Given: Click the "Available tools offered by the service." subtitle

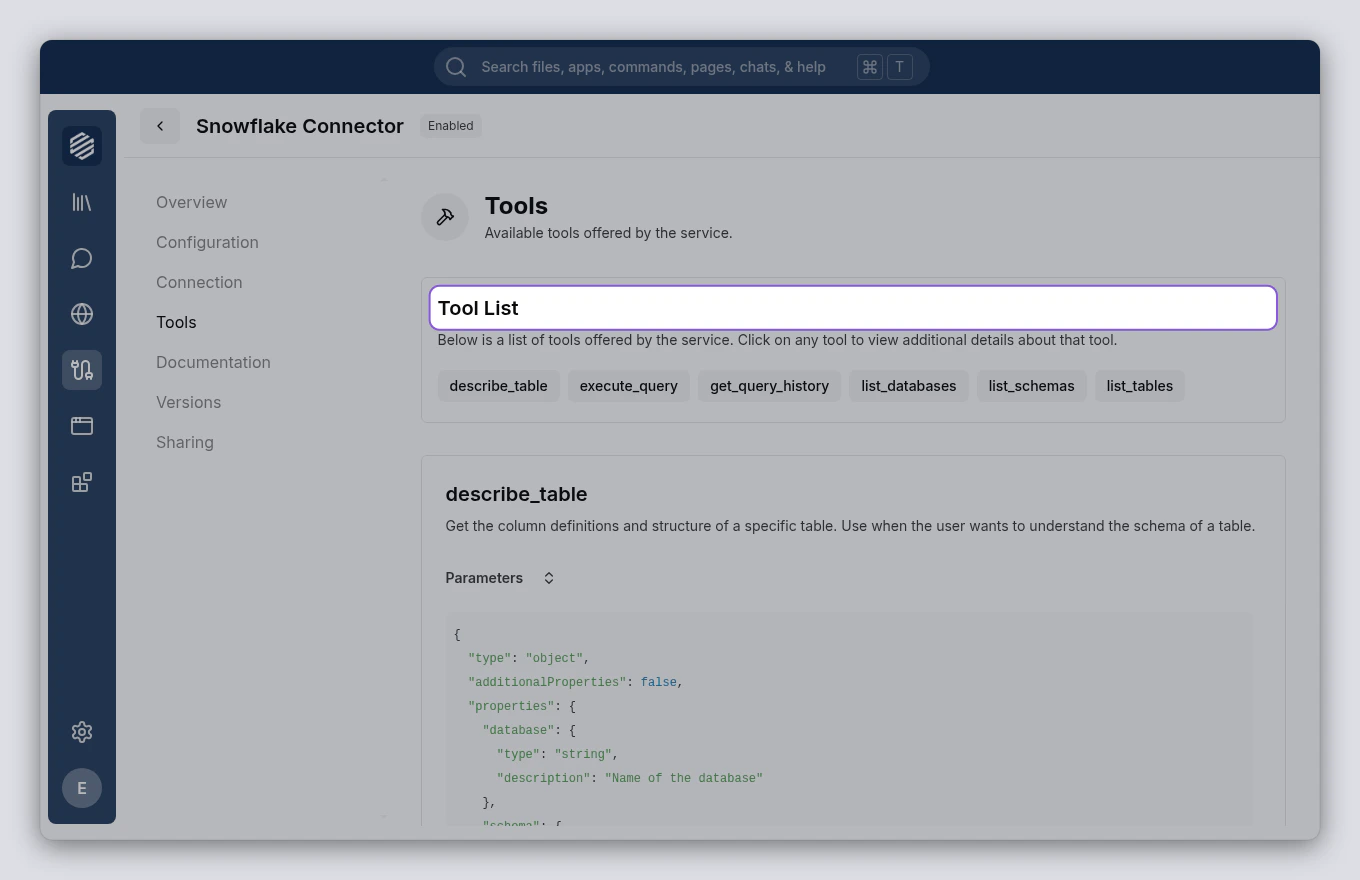Looking at the screenshot, I should [608, 233].
